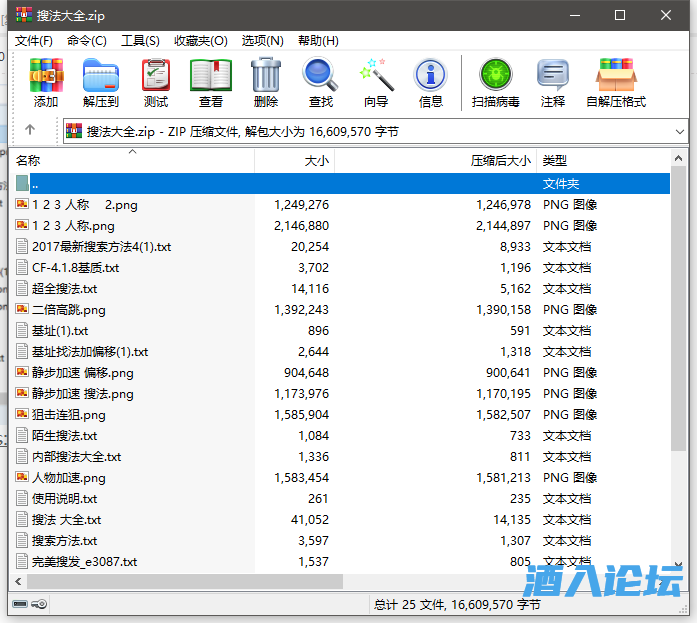Click the vertical scrollbar of file list
Viewport: 697px width, 623px height.
tap(679, 400)
